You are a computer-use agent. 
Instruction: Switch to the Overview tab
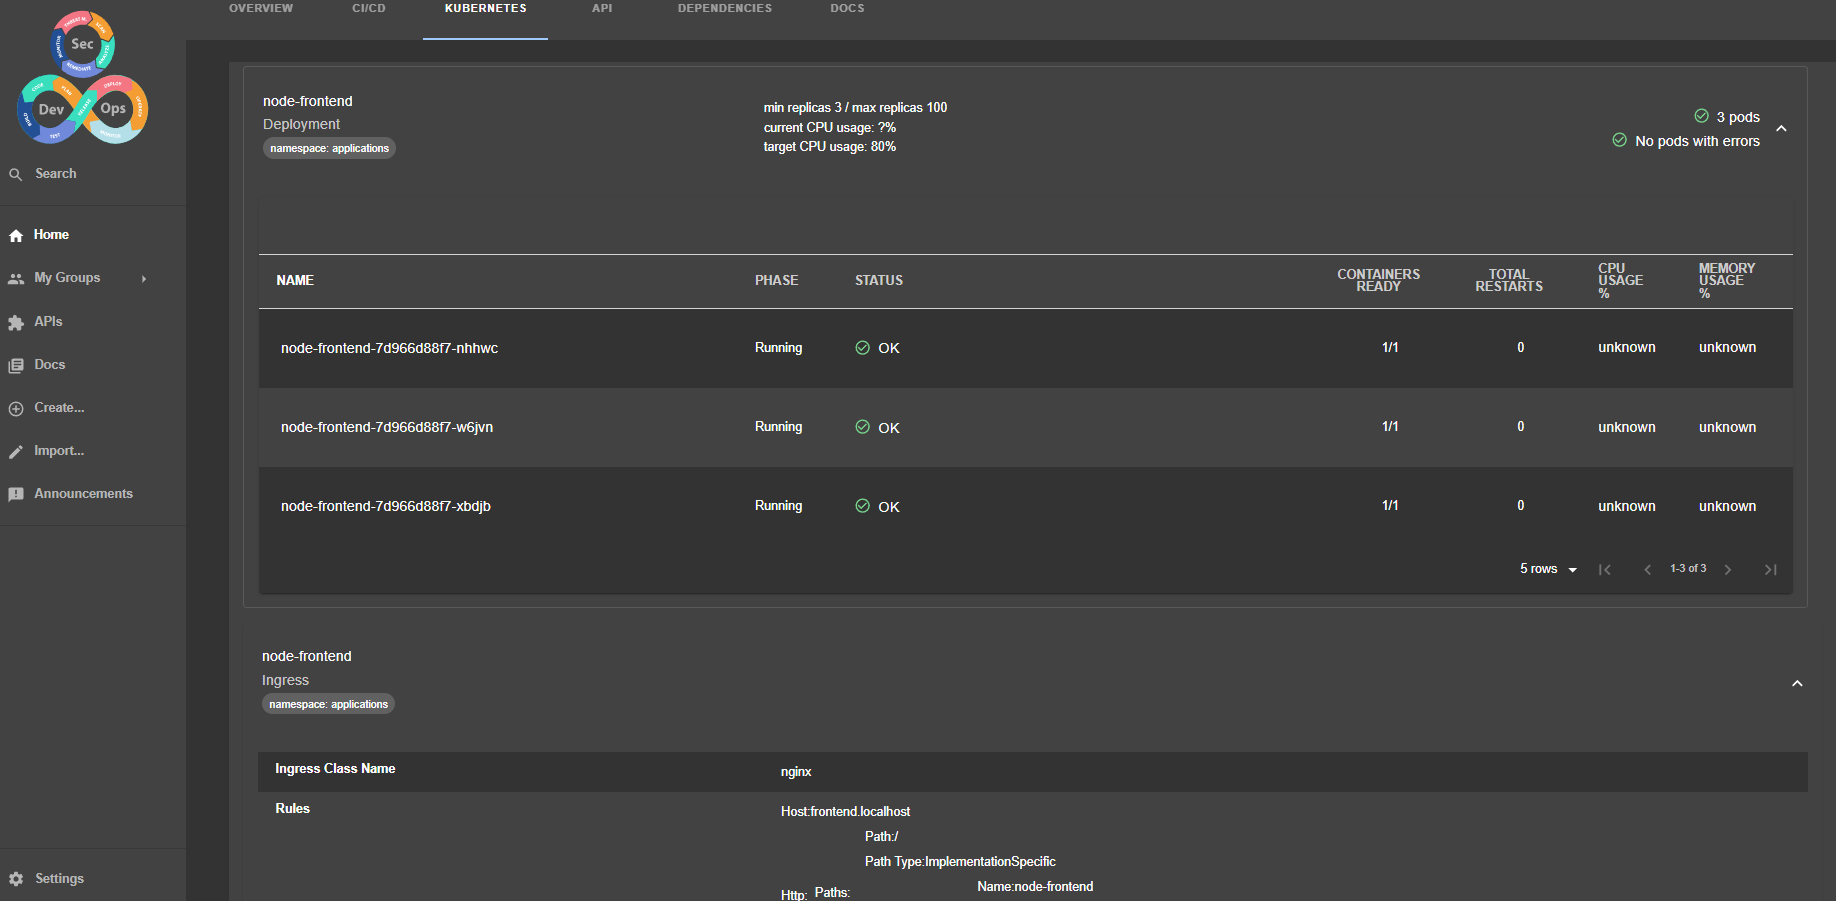(x=261, y=8)
